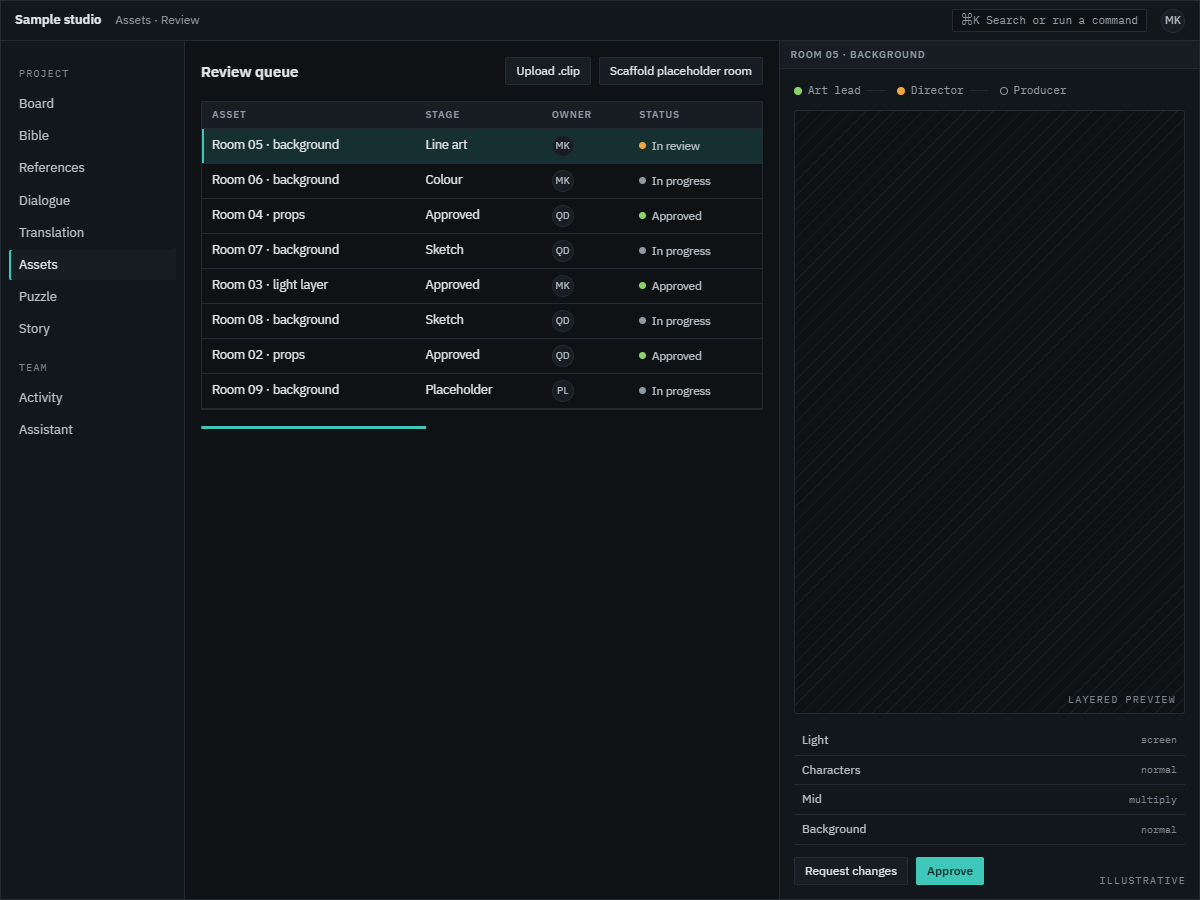The width and height of the screenshot is (1200, 900).
Task: Select the Room 06 · background row
Action: point(482,181)
